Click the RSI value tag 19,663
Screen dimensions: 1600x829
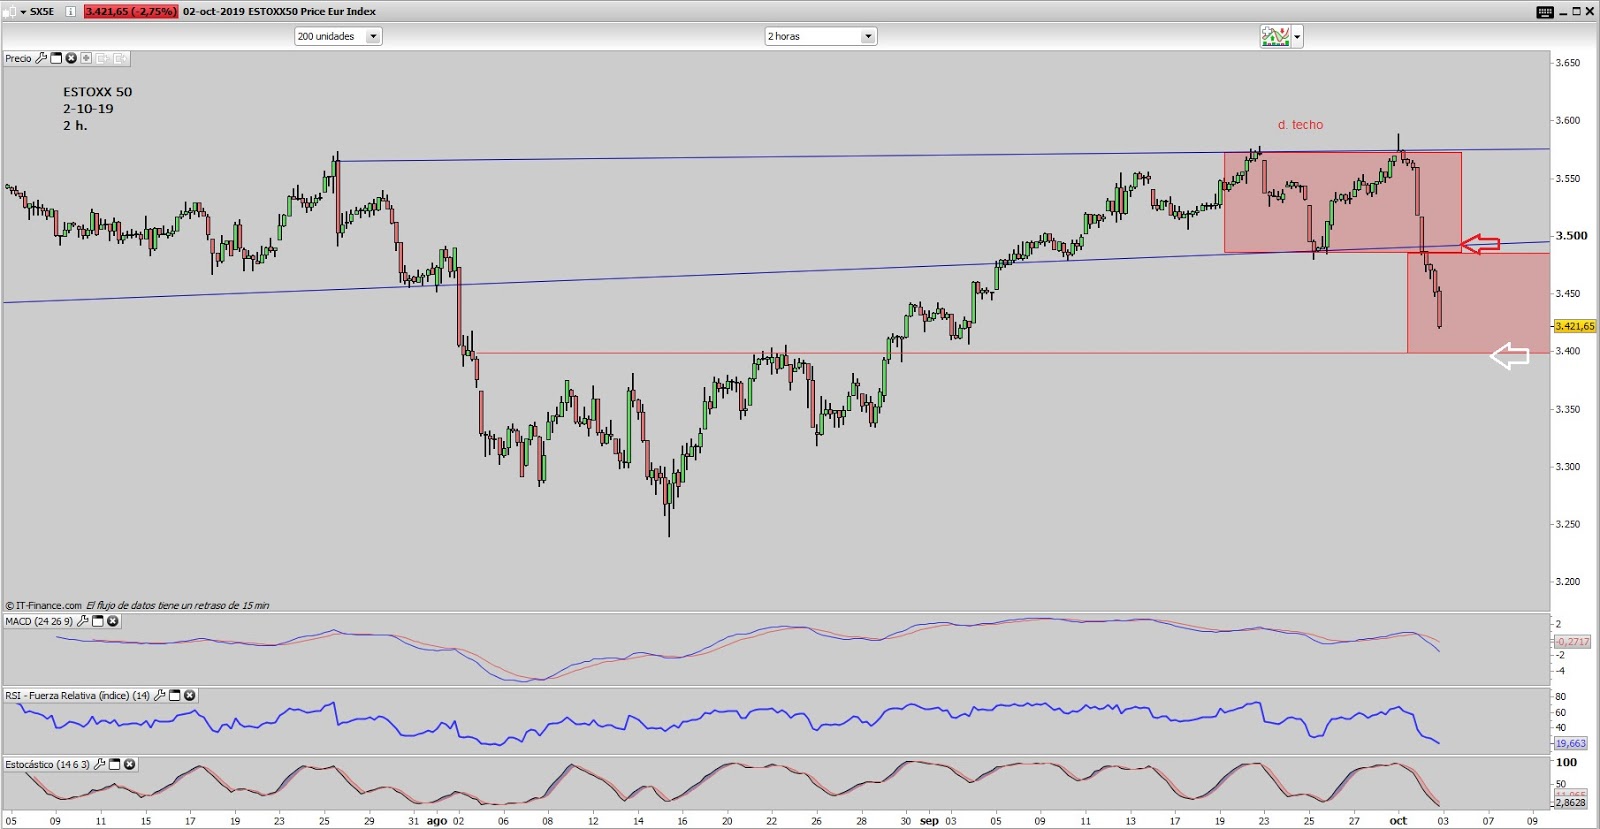pyautogui.click(x=1571, y=743)
